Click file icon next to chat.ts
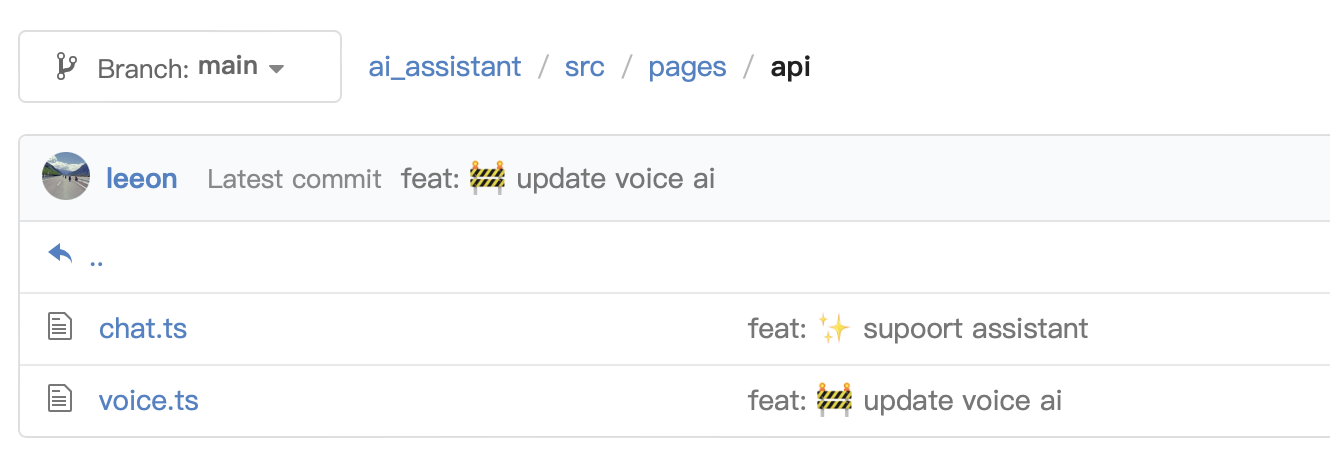 point(61,327)
